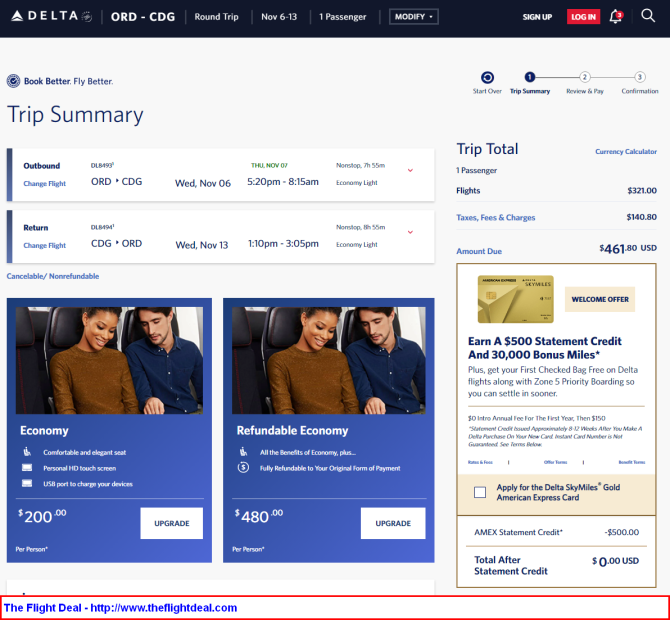Click the HD touch screen icon
Image resolution: width=670 pixels, height=620 pixels.
click(x=27, y=467)
